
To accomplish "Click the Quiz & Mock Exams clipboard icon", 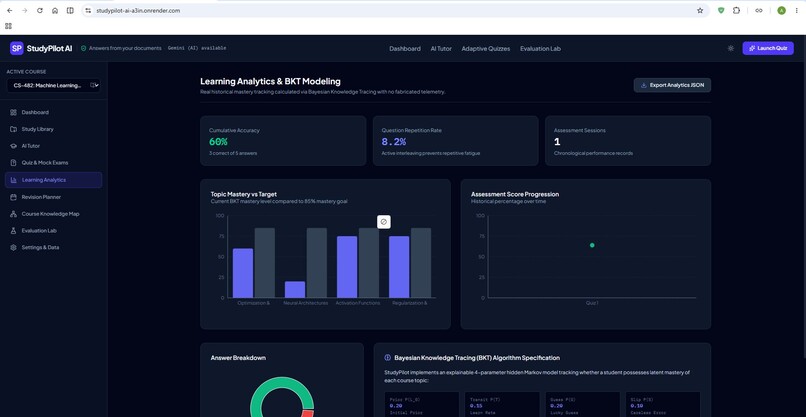I will point(13,163).
